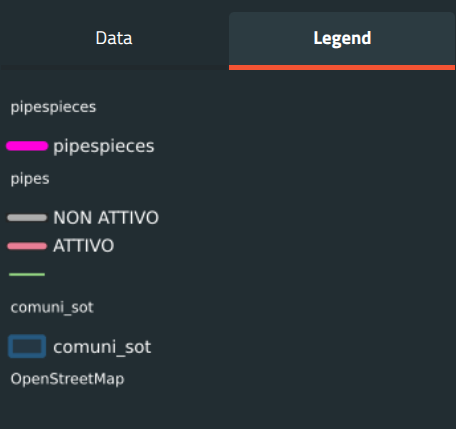The width and height of the screenshot is (456, 429).
Task: Click the pink ATTIVO line symbol
Action: coord(27,246)
